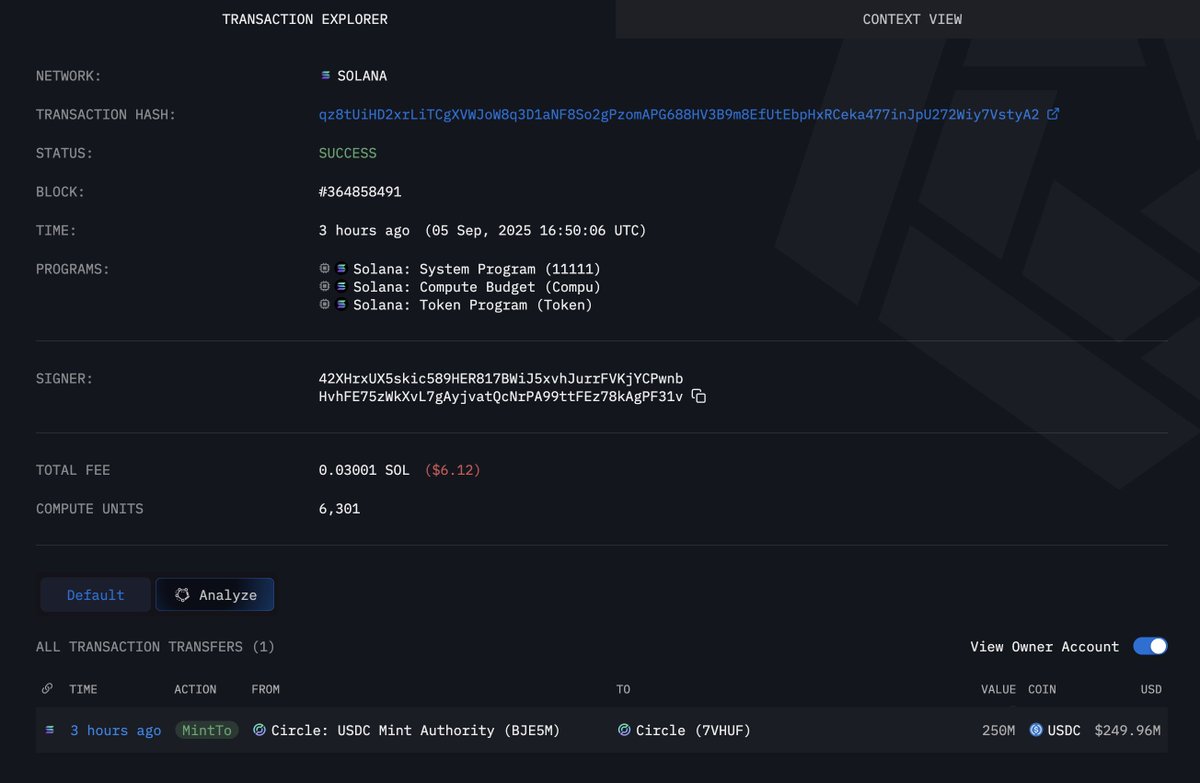Open Solana: System Program (11111)

pyautogui.click(x=477, y=269)
